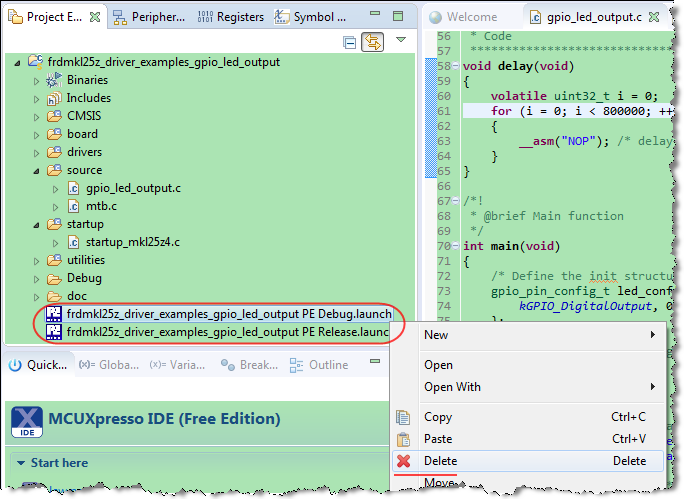The height and width of the screenshot is (499, 684).
Task: Expand the Debug folder
Action: tap(37, 279)
